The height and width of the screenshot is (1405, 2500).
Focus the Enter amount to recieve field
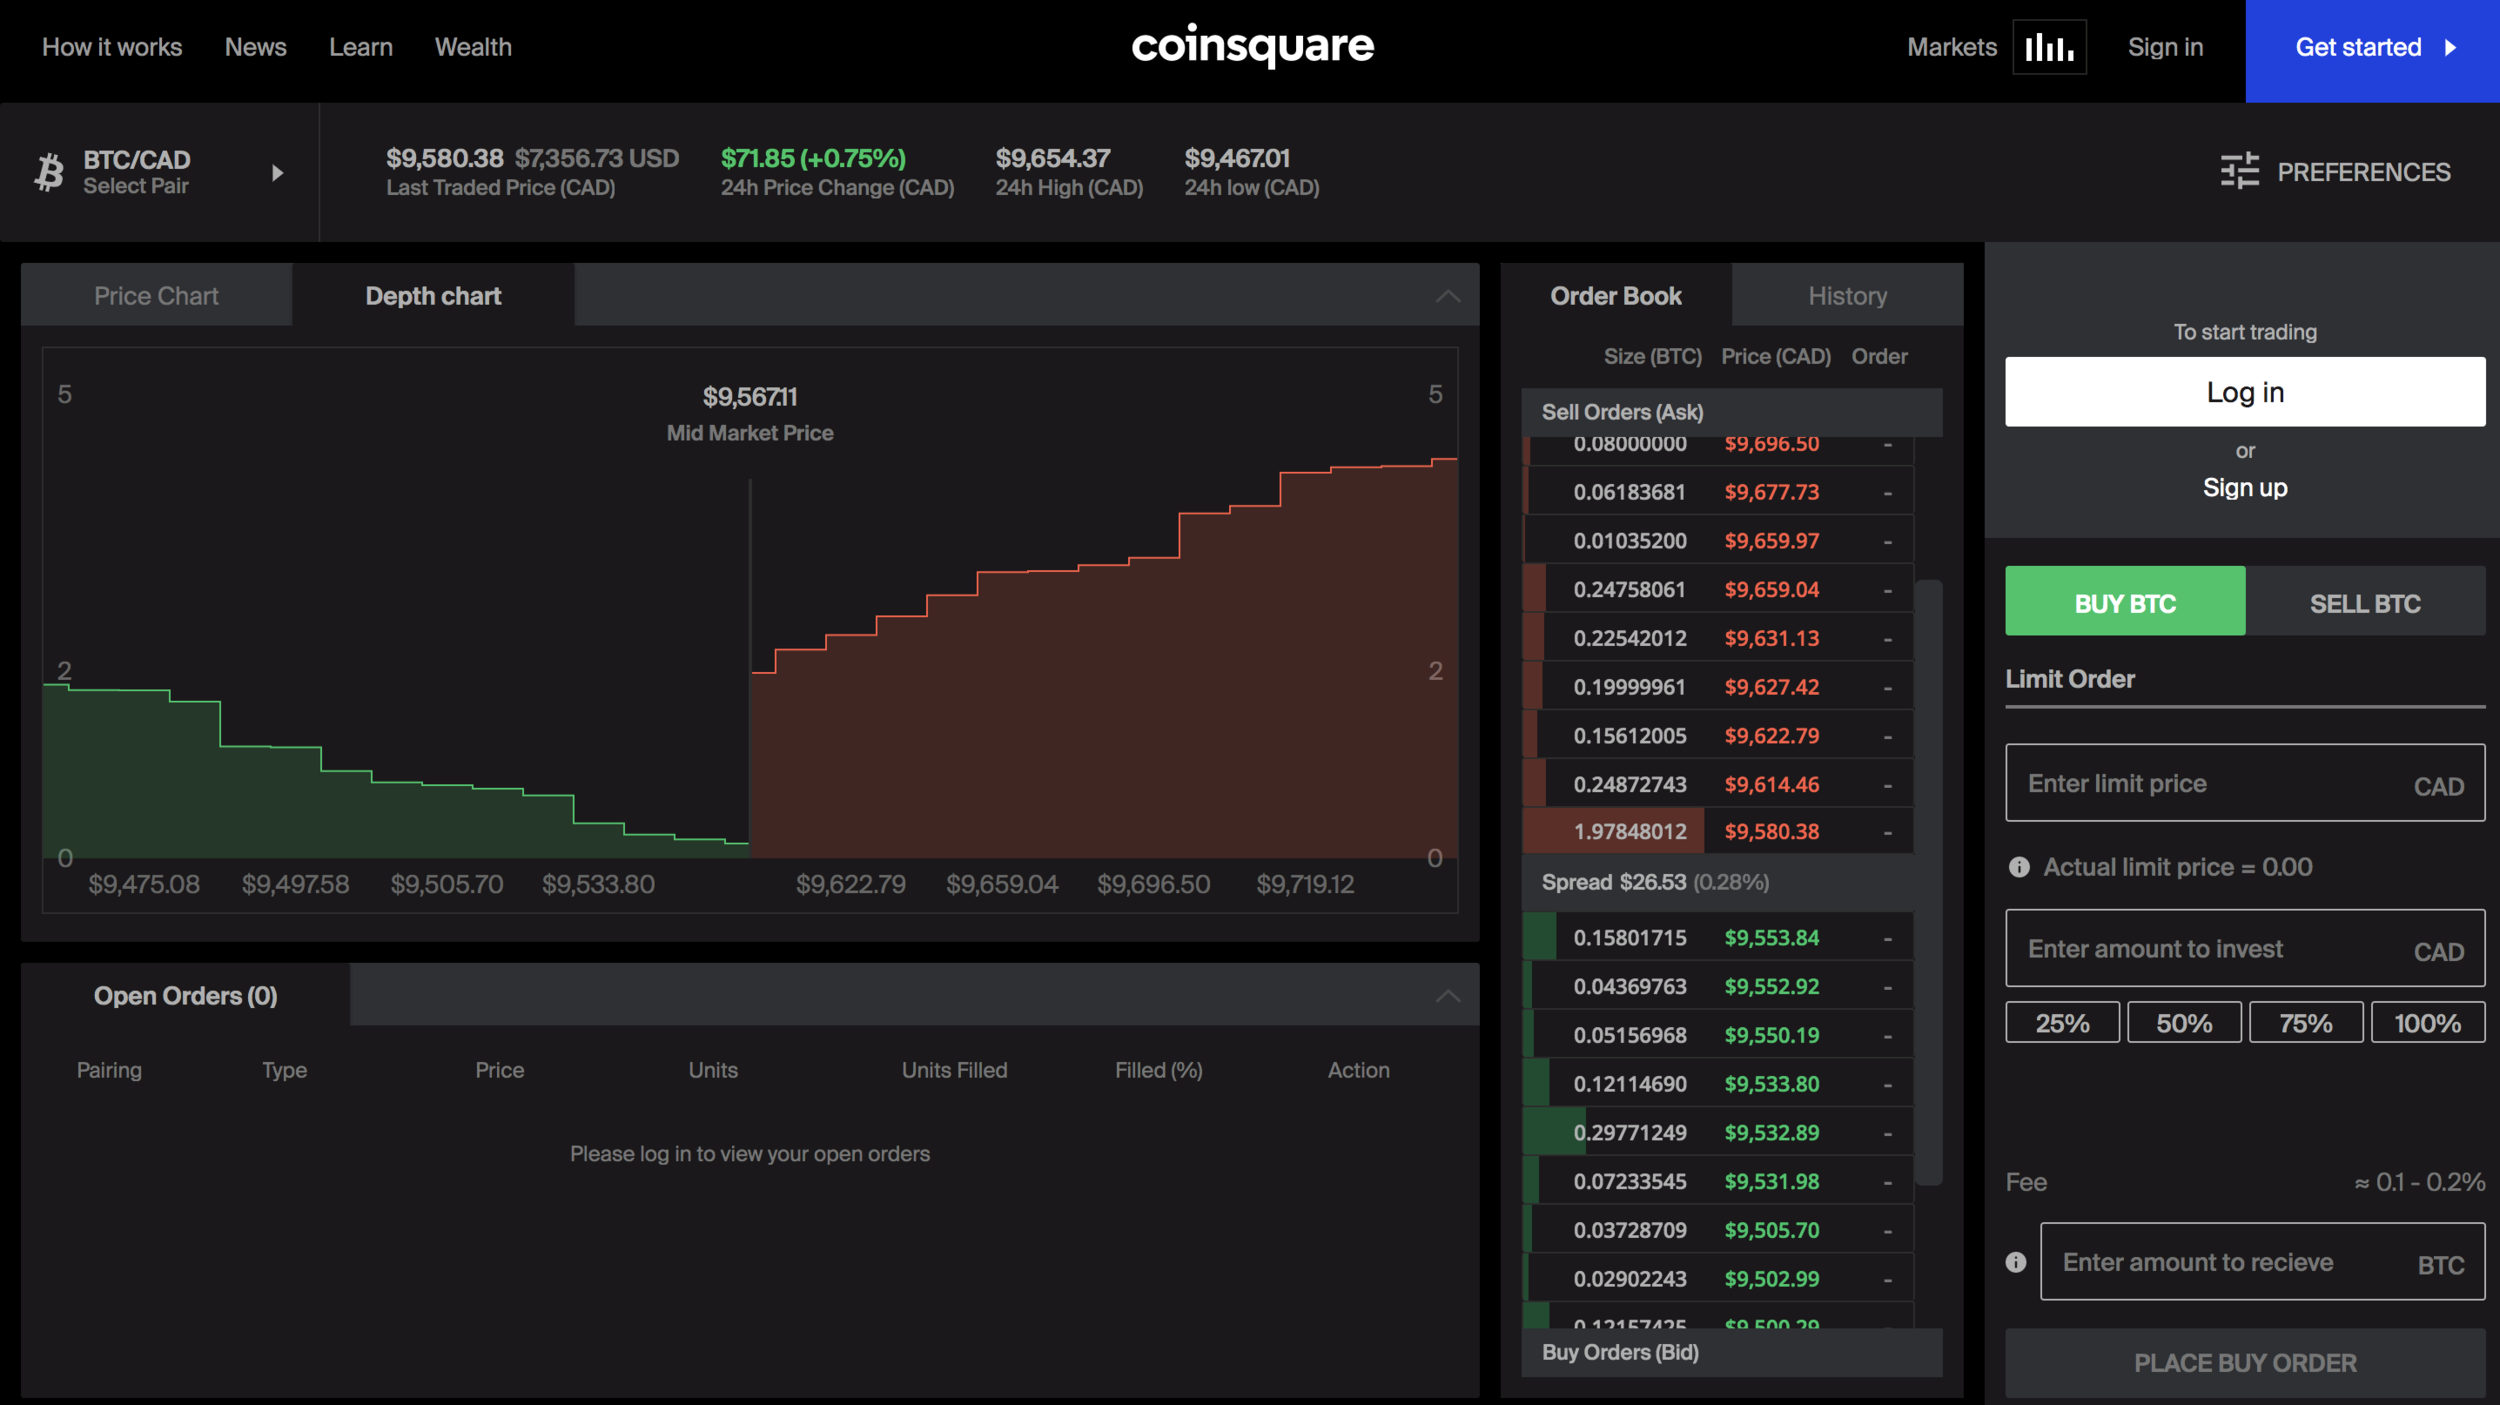pos(2262,1262)
